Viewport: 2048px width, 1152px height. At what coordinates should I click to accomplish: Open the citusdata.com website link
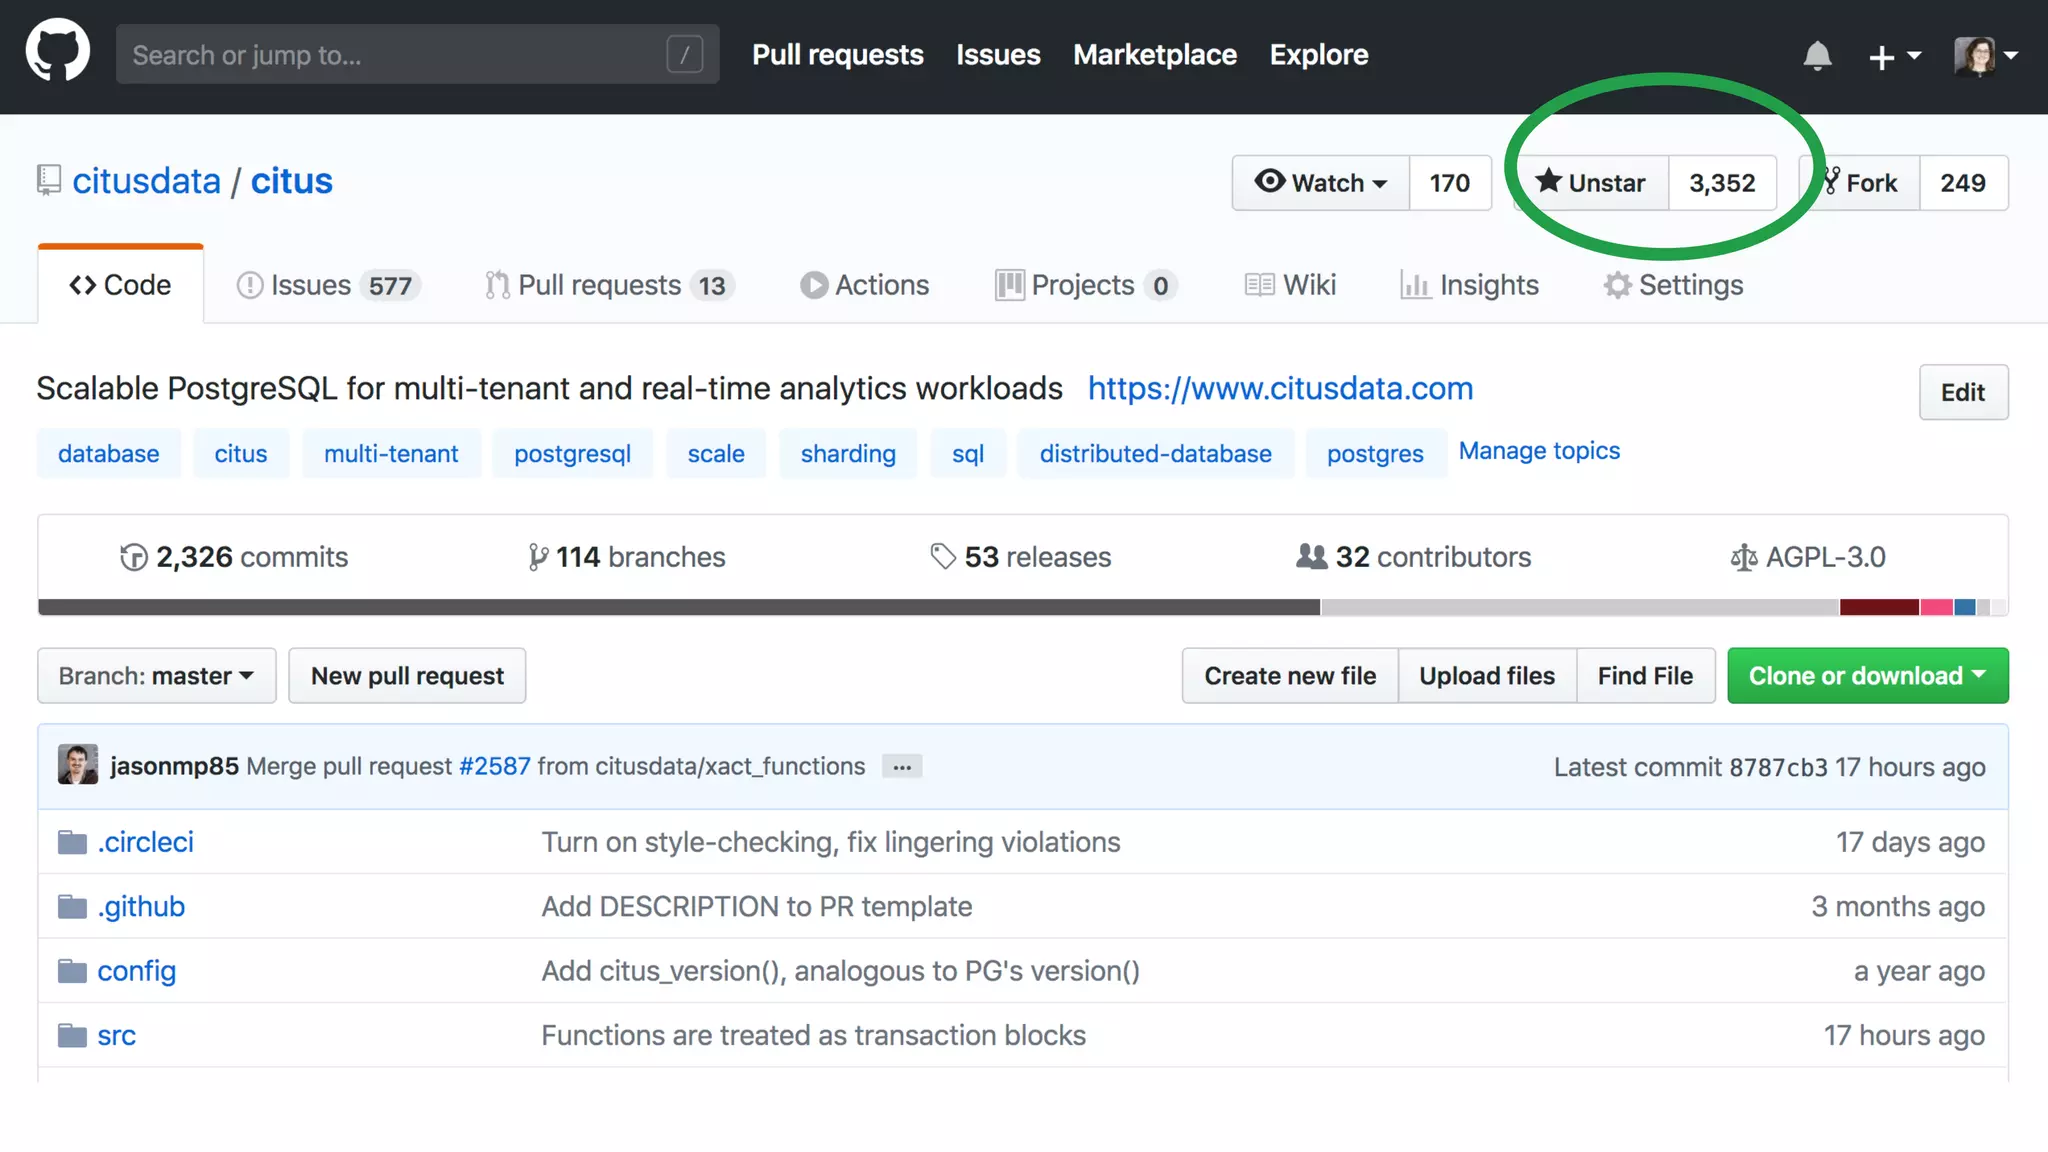pos(1280,388)
